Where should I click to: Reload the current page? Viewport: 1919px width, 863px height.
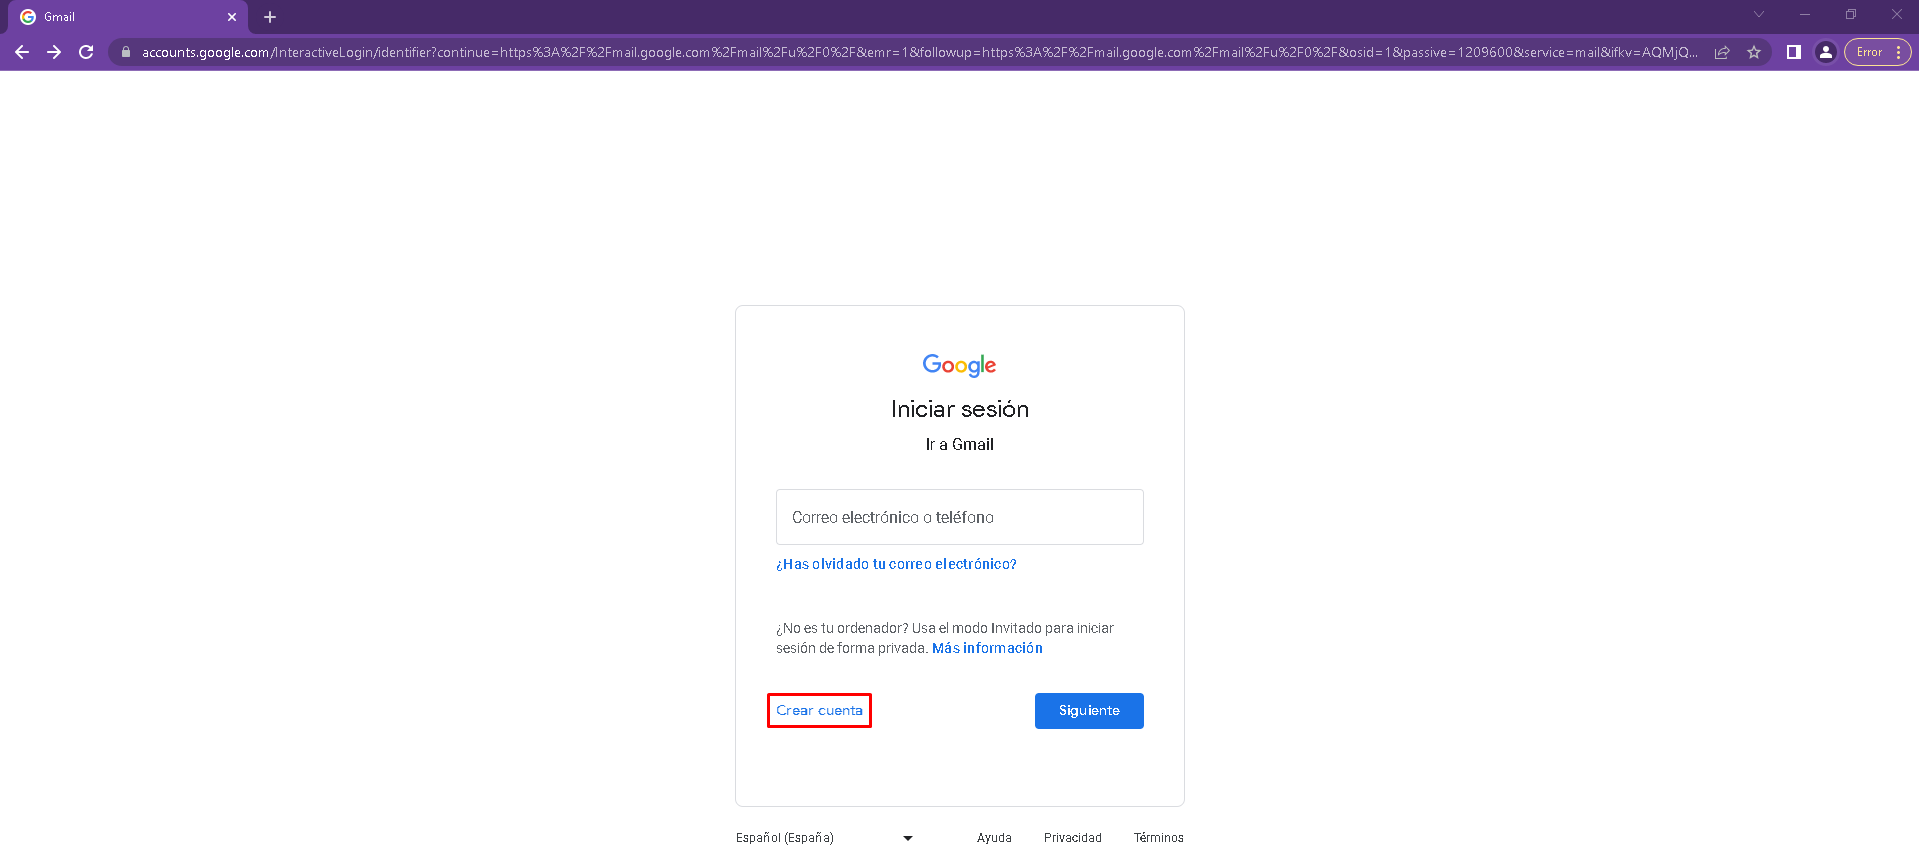86,52
